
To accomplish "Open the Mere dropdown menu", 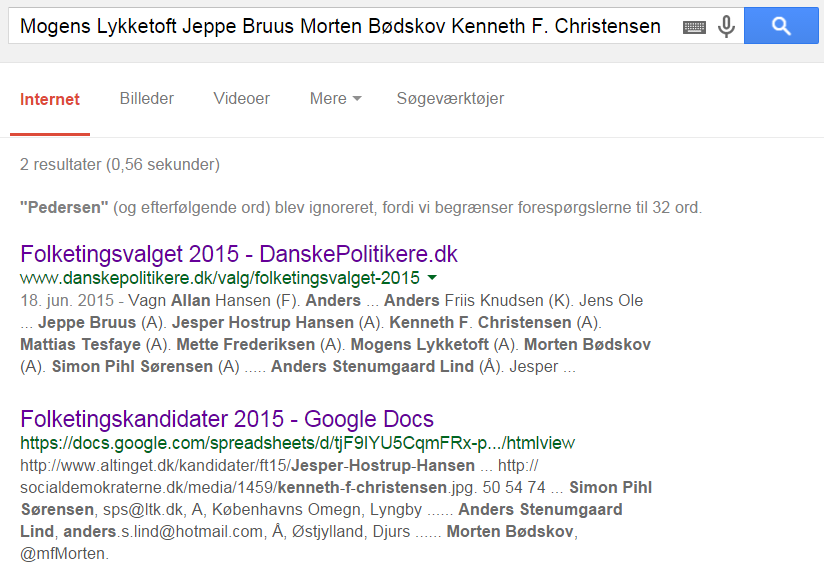I will click(335, 98).
